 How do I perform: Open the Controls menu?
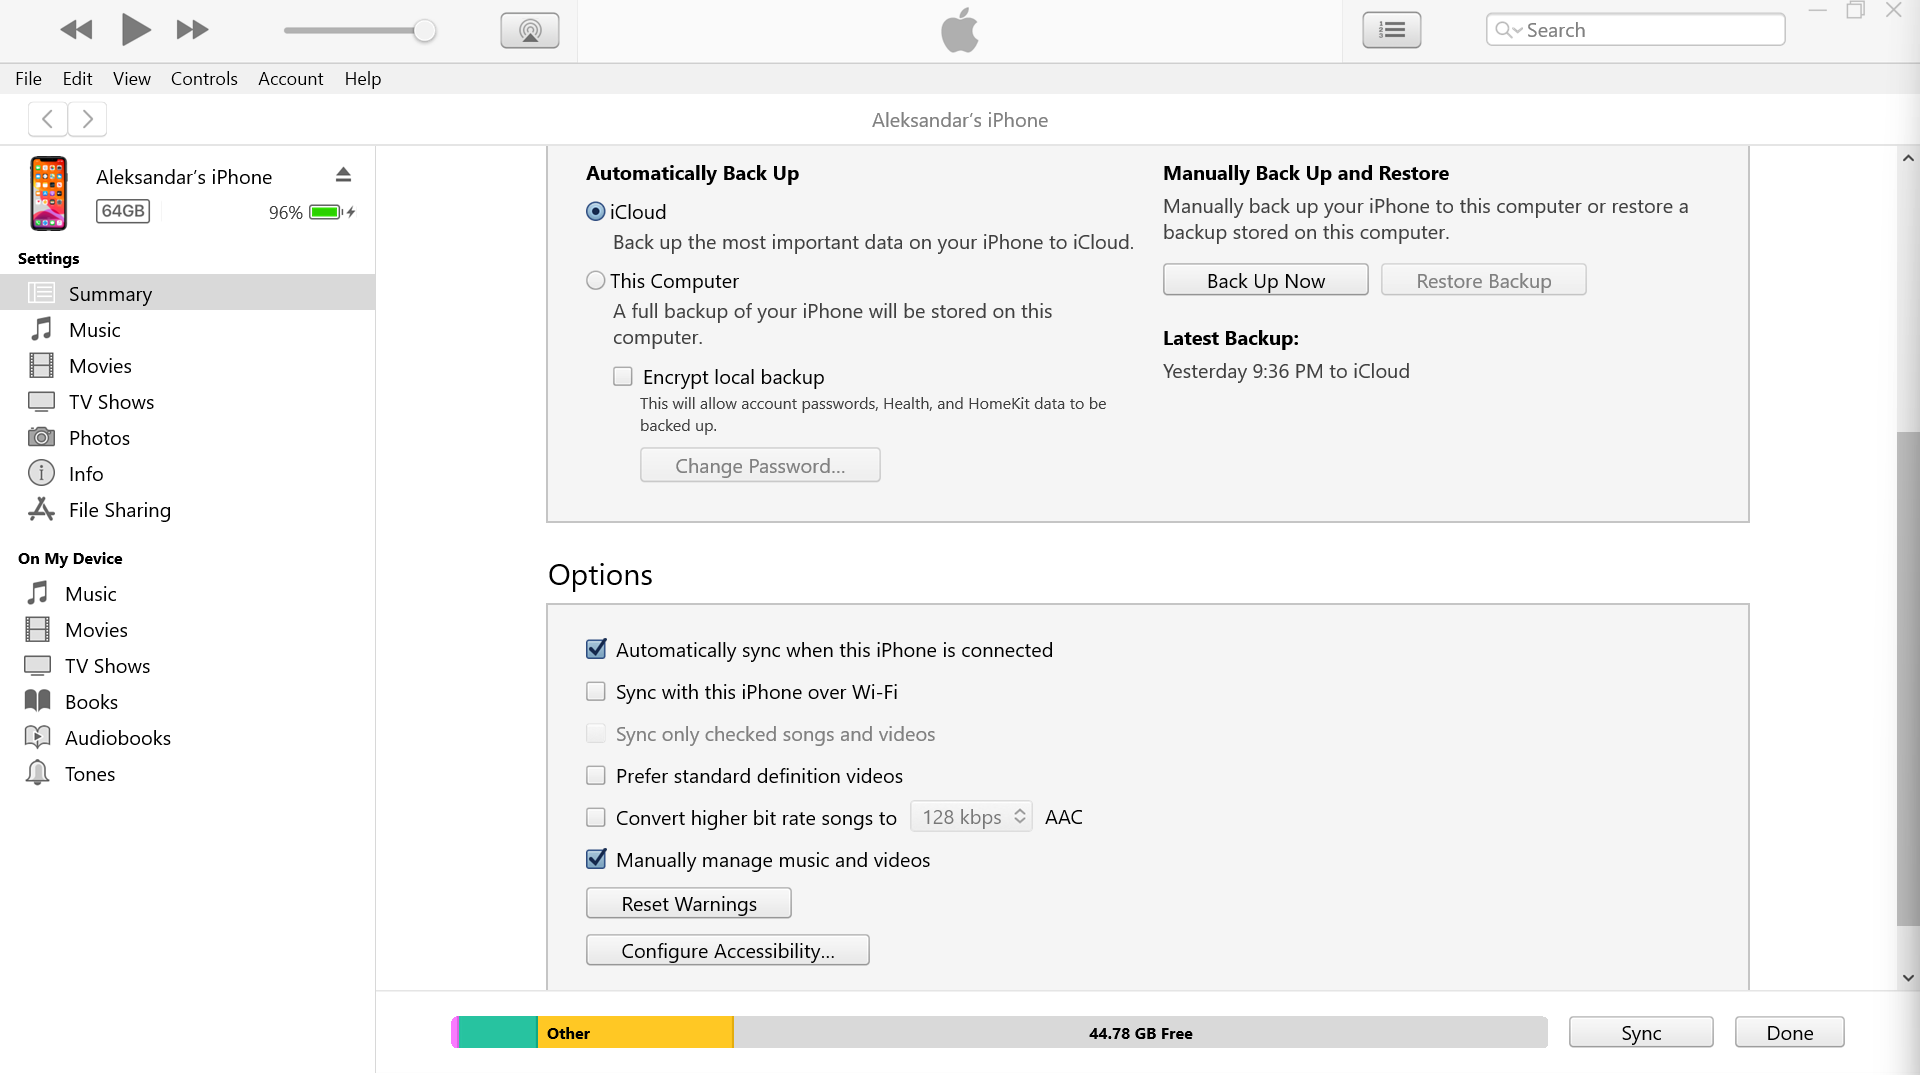tap(204, 78)
